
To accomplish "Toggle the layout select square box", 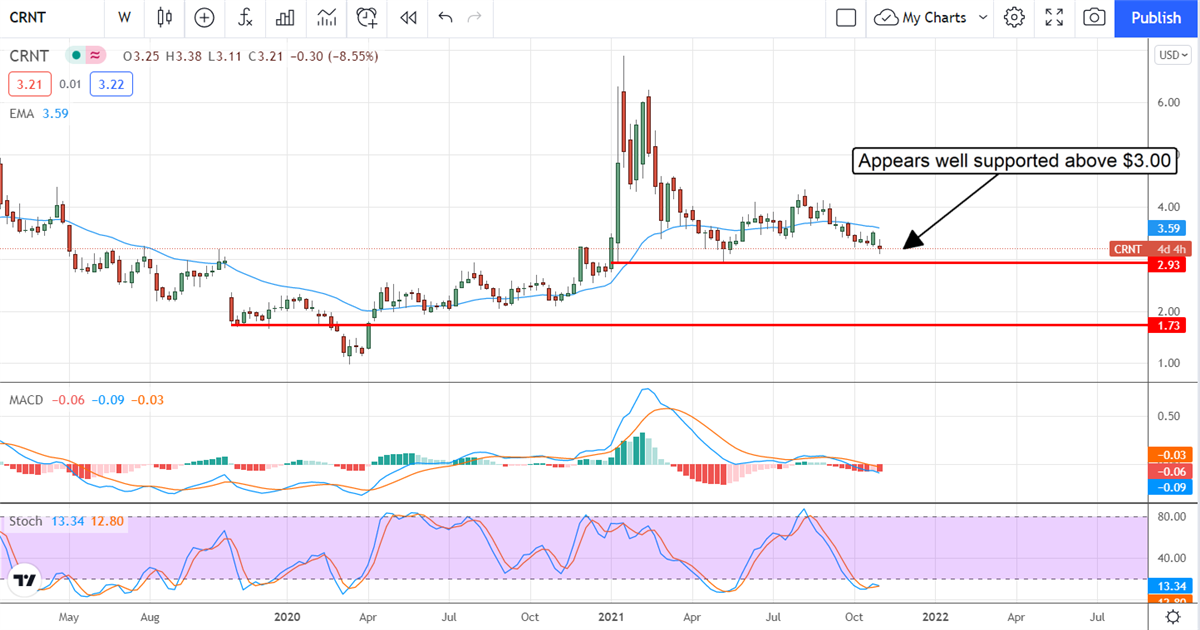I will 846,17.
